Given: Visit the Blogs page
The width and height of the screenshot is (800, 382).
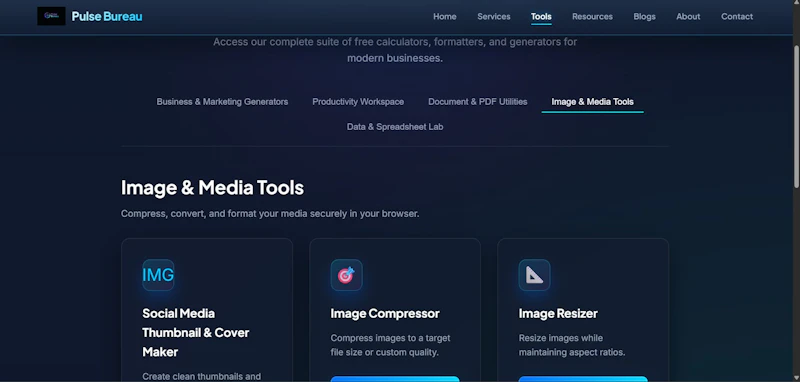Looking at the screenshot, I should point(644,16).
